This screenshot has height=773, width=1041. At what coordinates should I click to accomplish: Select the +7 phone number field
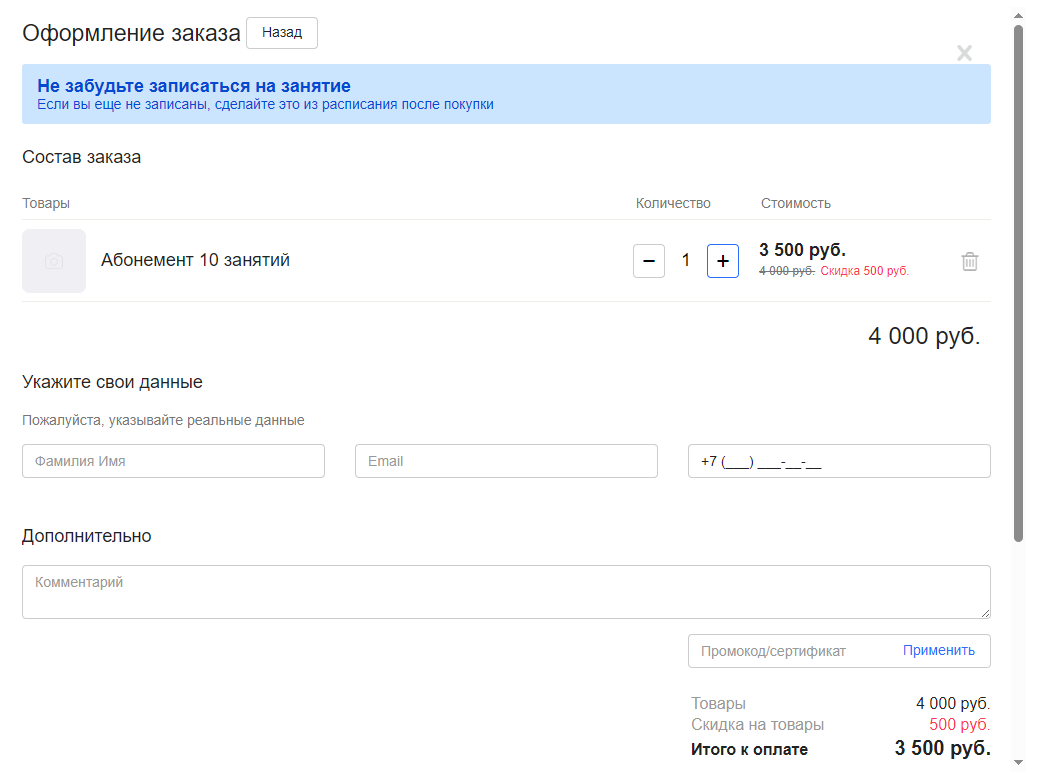tap(839, 461)
